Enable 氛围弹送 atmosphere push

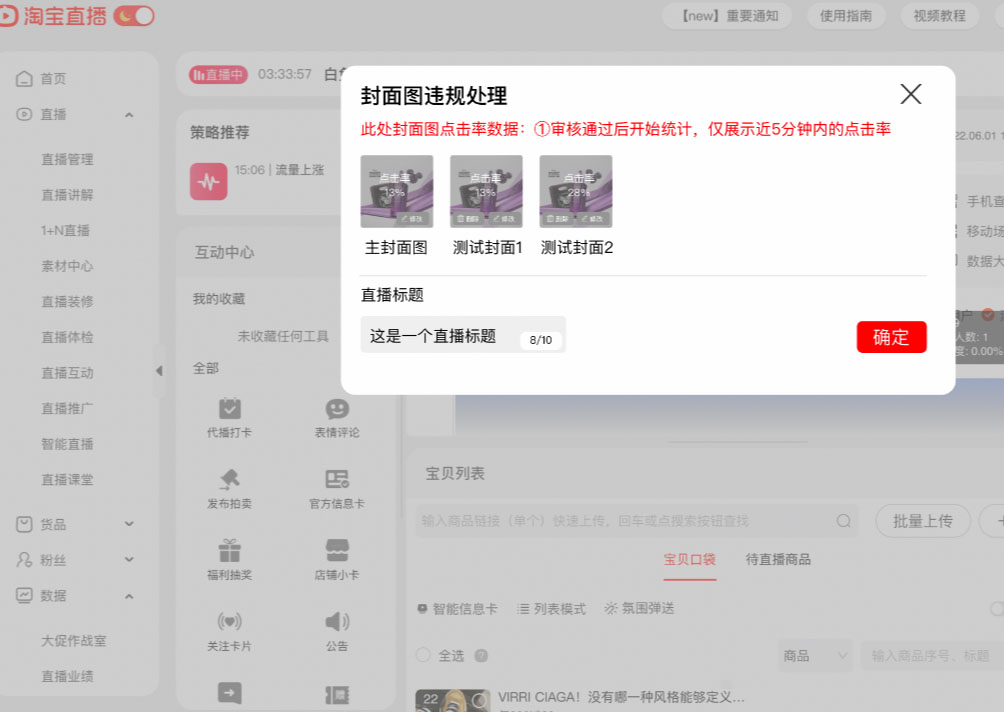coord(637,608)
